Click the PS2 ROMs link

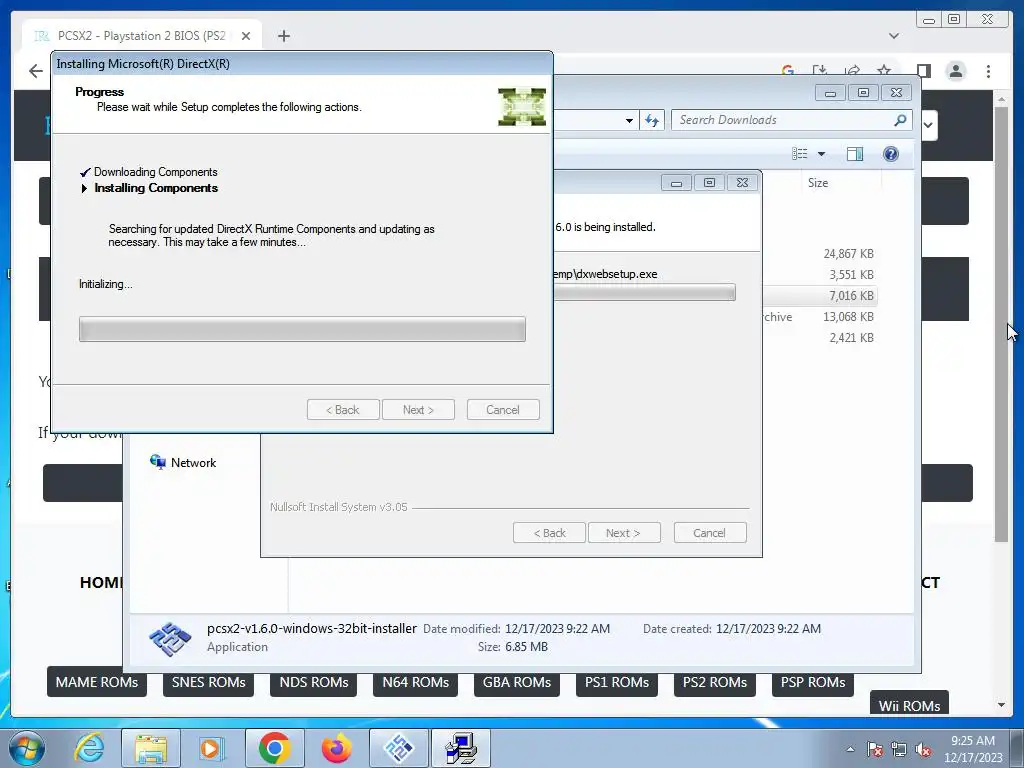tap(714, 682)
